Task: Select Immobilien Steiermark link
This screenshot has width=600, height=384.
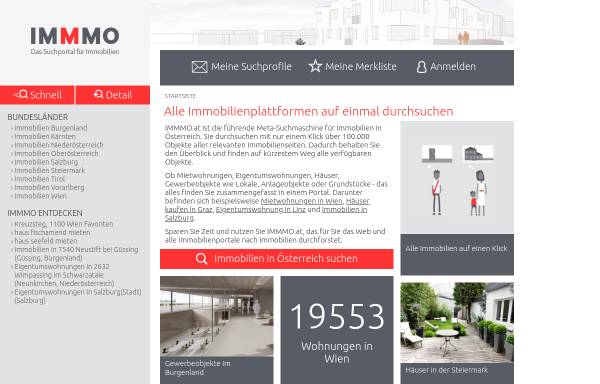Action: [x=50, y=170]
